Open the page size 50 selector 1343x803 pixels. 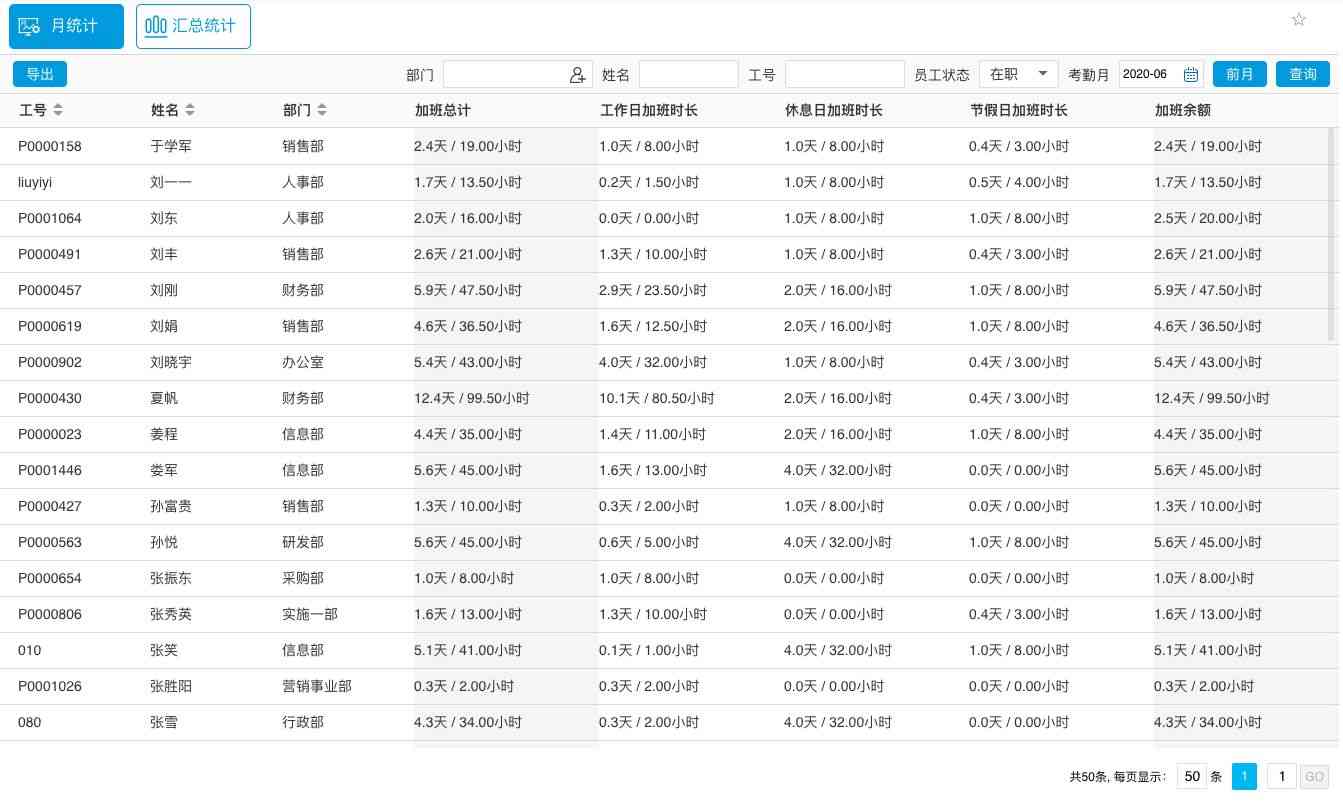click(1191, 776)
